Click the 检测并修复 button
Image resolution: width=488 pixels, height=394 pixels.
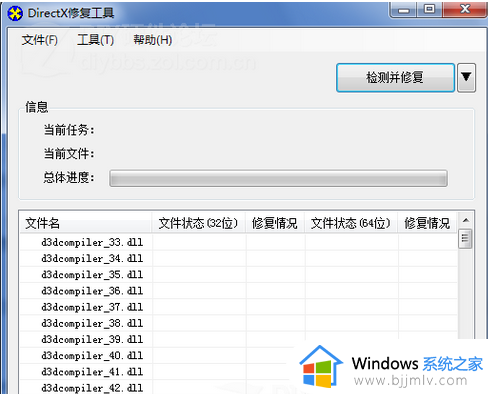(395, 78)
